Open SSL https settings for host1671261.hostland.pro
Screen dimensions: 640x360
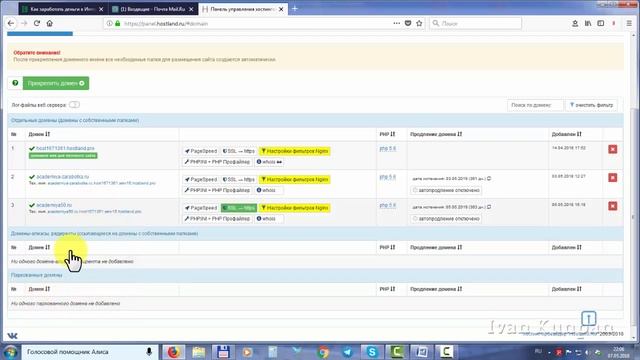pos(239,151)
